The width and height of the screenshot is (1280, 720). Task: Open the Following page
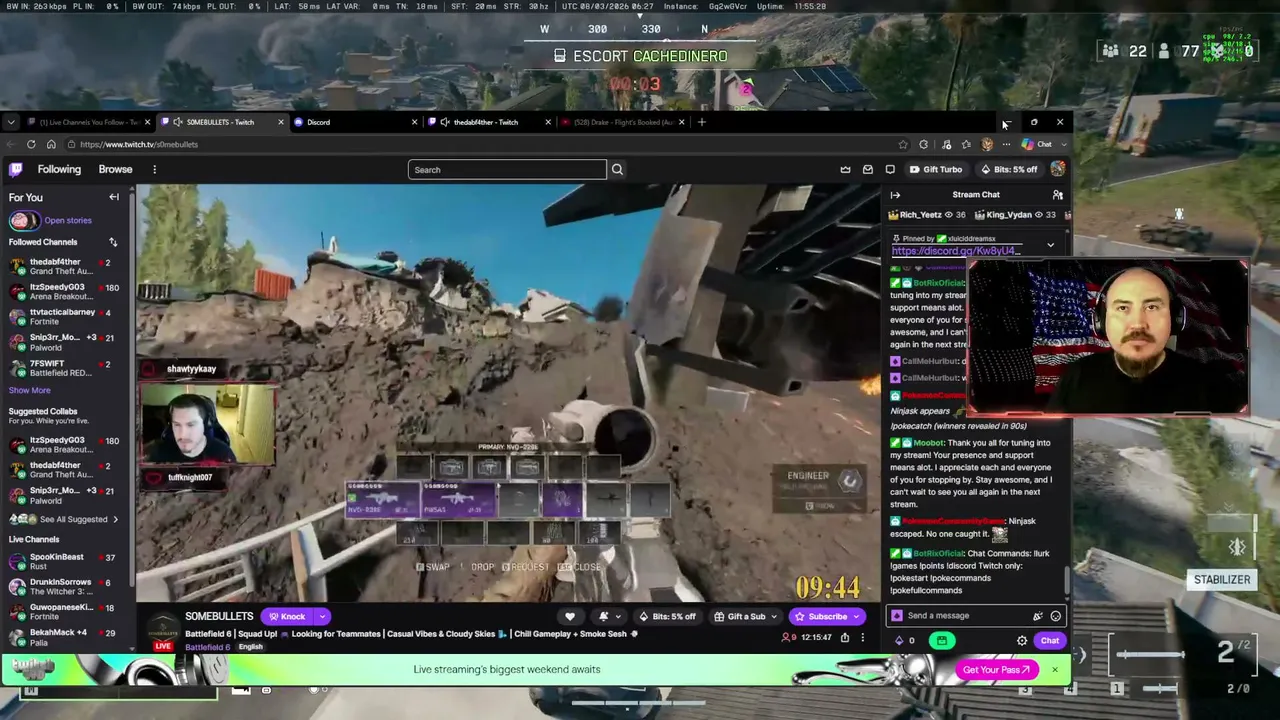pos(59,169)
